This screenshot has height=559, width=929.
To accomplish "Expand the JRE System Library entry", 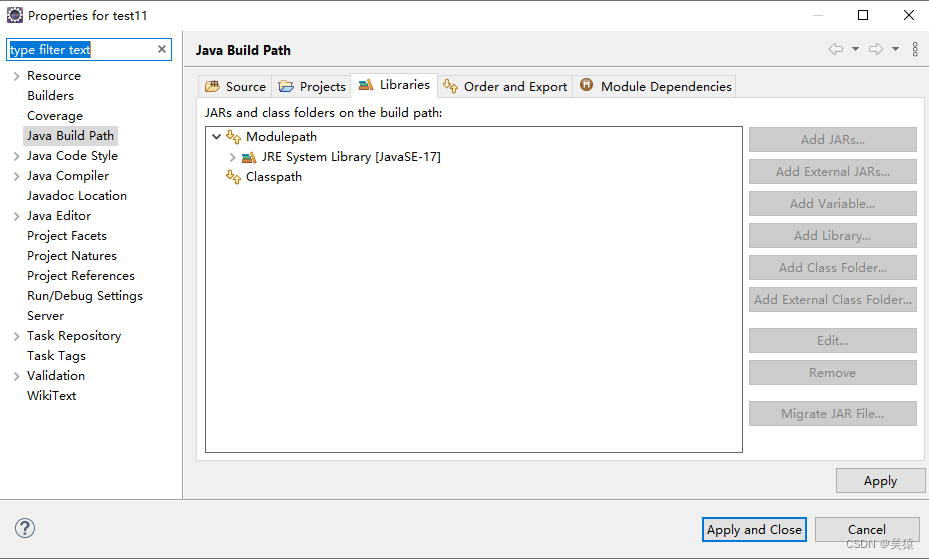I will click(232, 157).
